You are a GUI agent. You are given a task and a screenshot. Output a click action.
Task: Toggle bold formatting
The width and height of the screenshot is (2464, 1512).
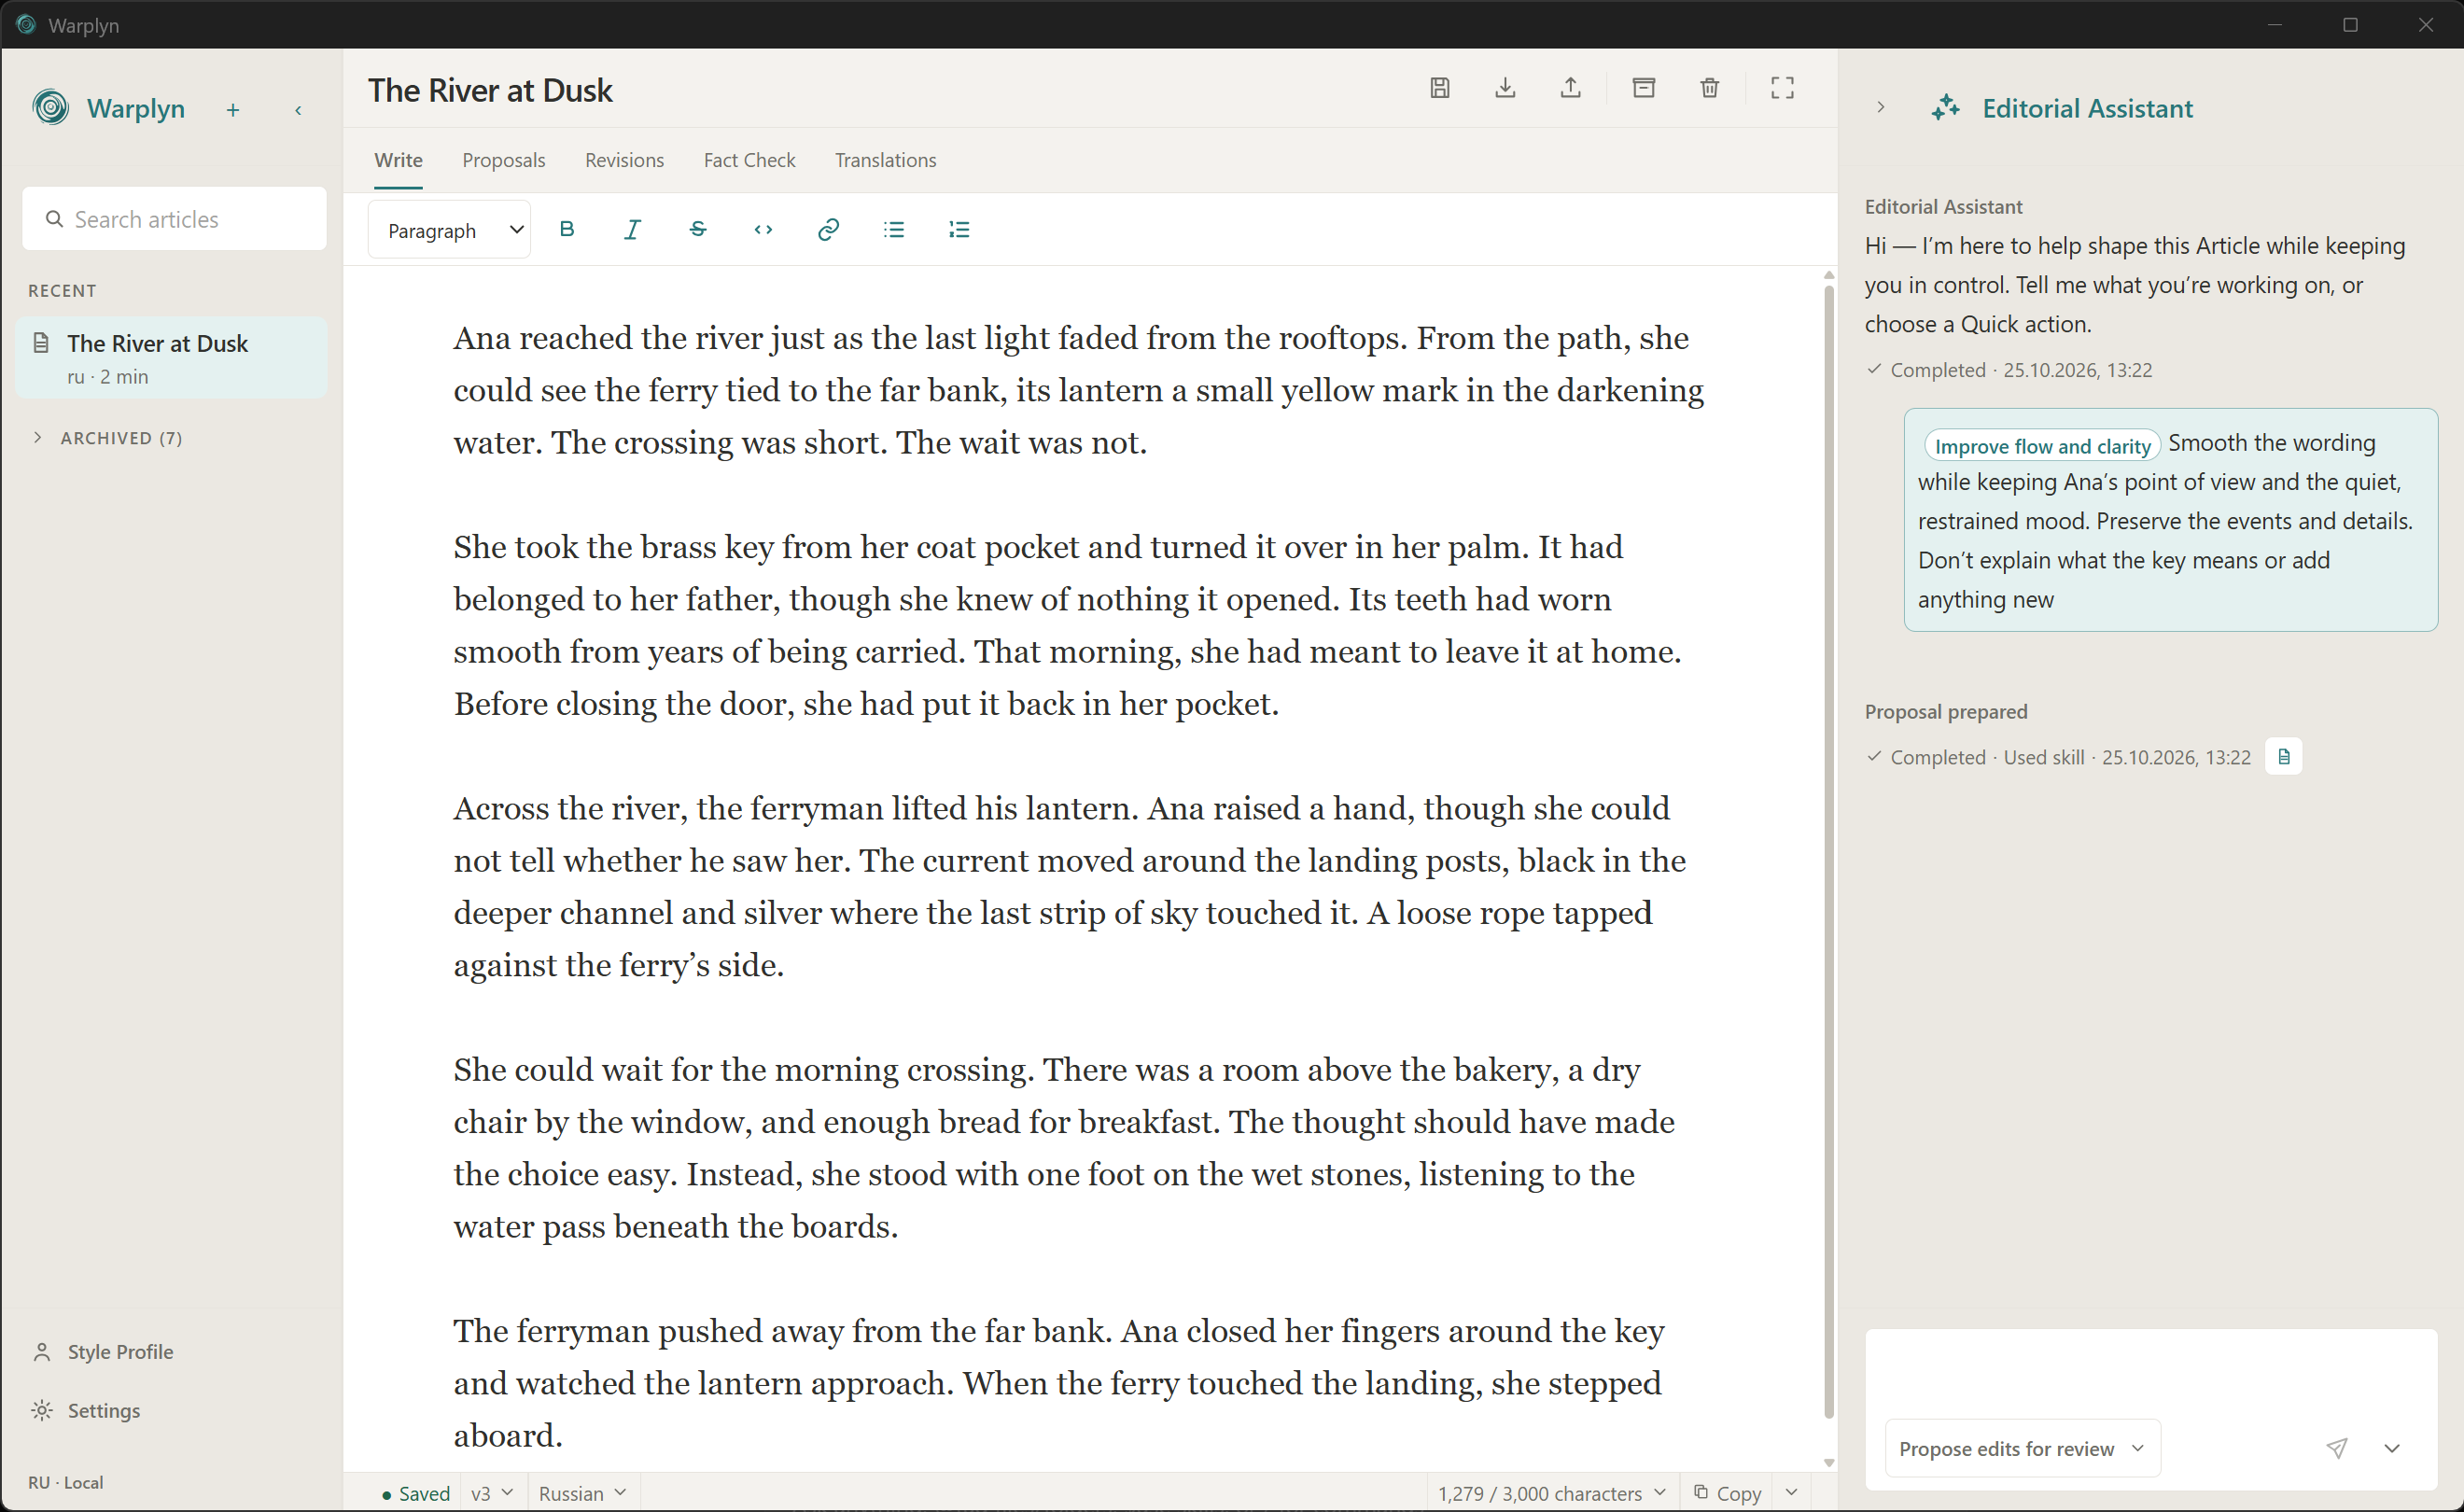click(567, 229)
